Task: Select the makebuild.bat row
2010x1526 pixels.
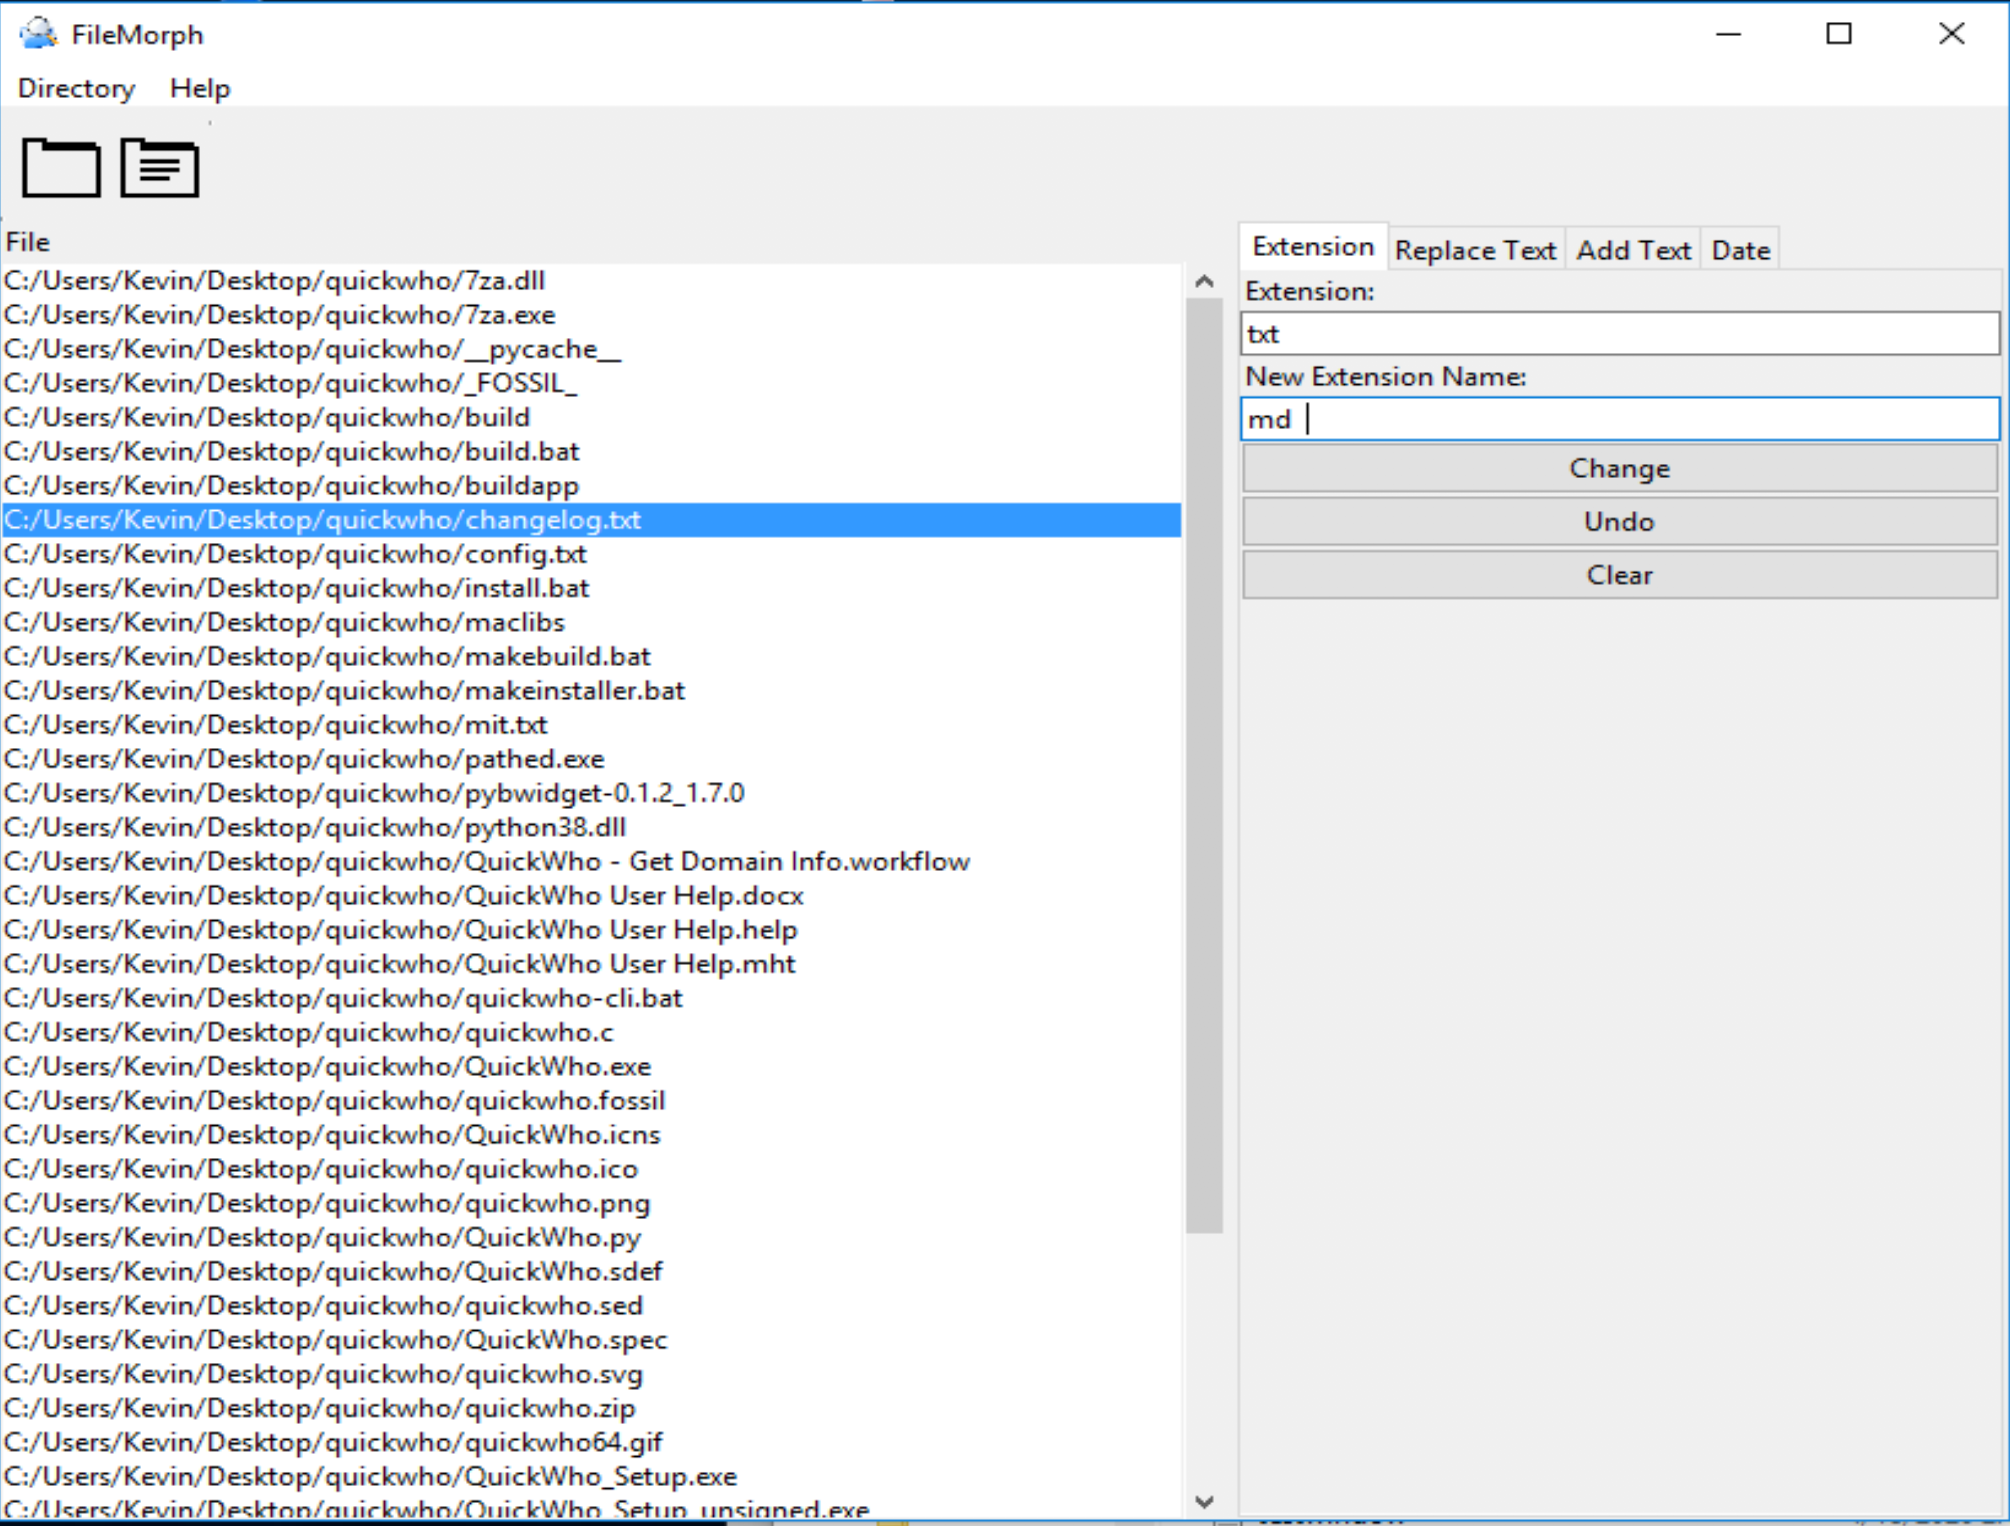Action: click(591, 656)
